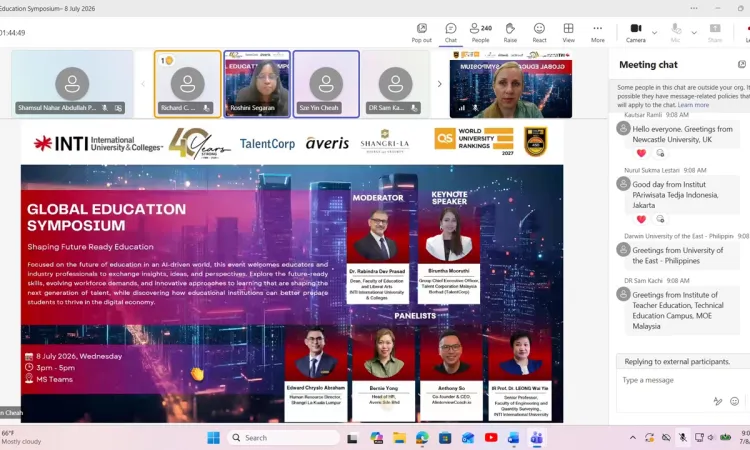This screenshot has height=450, width=750.
Task: Select Roshini Segaran's video tile
Action: click(x=257, y=84)
